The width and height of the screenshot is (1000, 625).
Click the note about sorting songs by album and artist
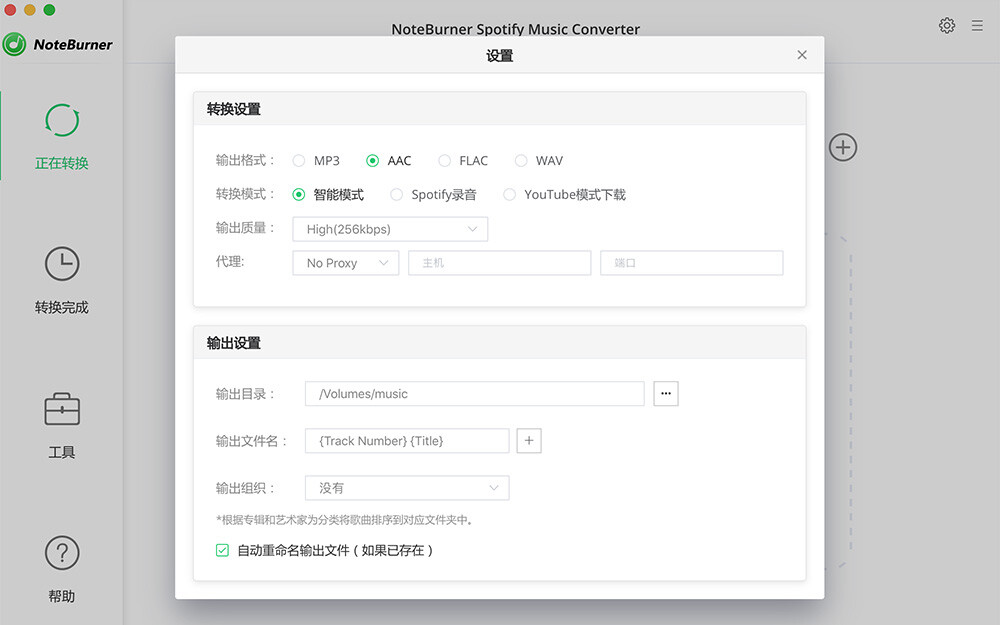pyautogui.click(x=344, y=520)
